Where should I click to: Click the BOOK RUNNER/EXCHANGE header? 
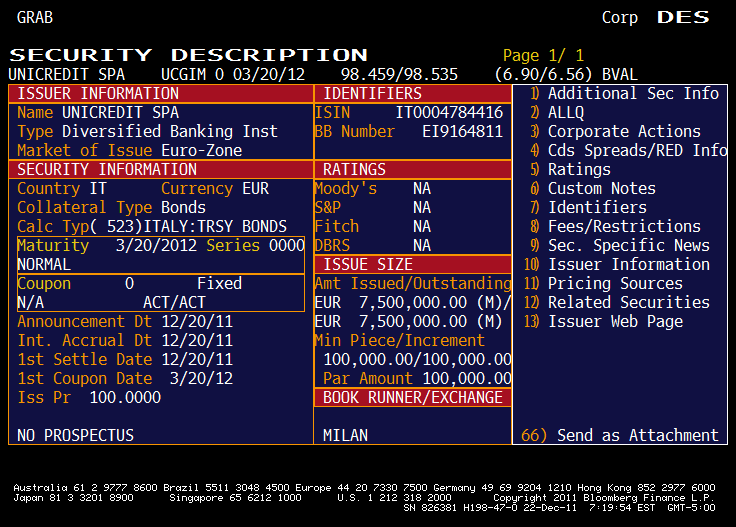(413, 397)
